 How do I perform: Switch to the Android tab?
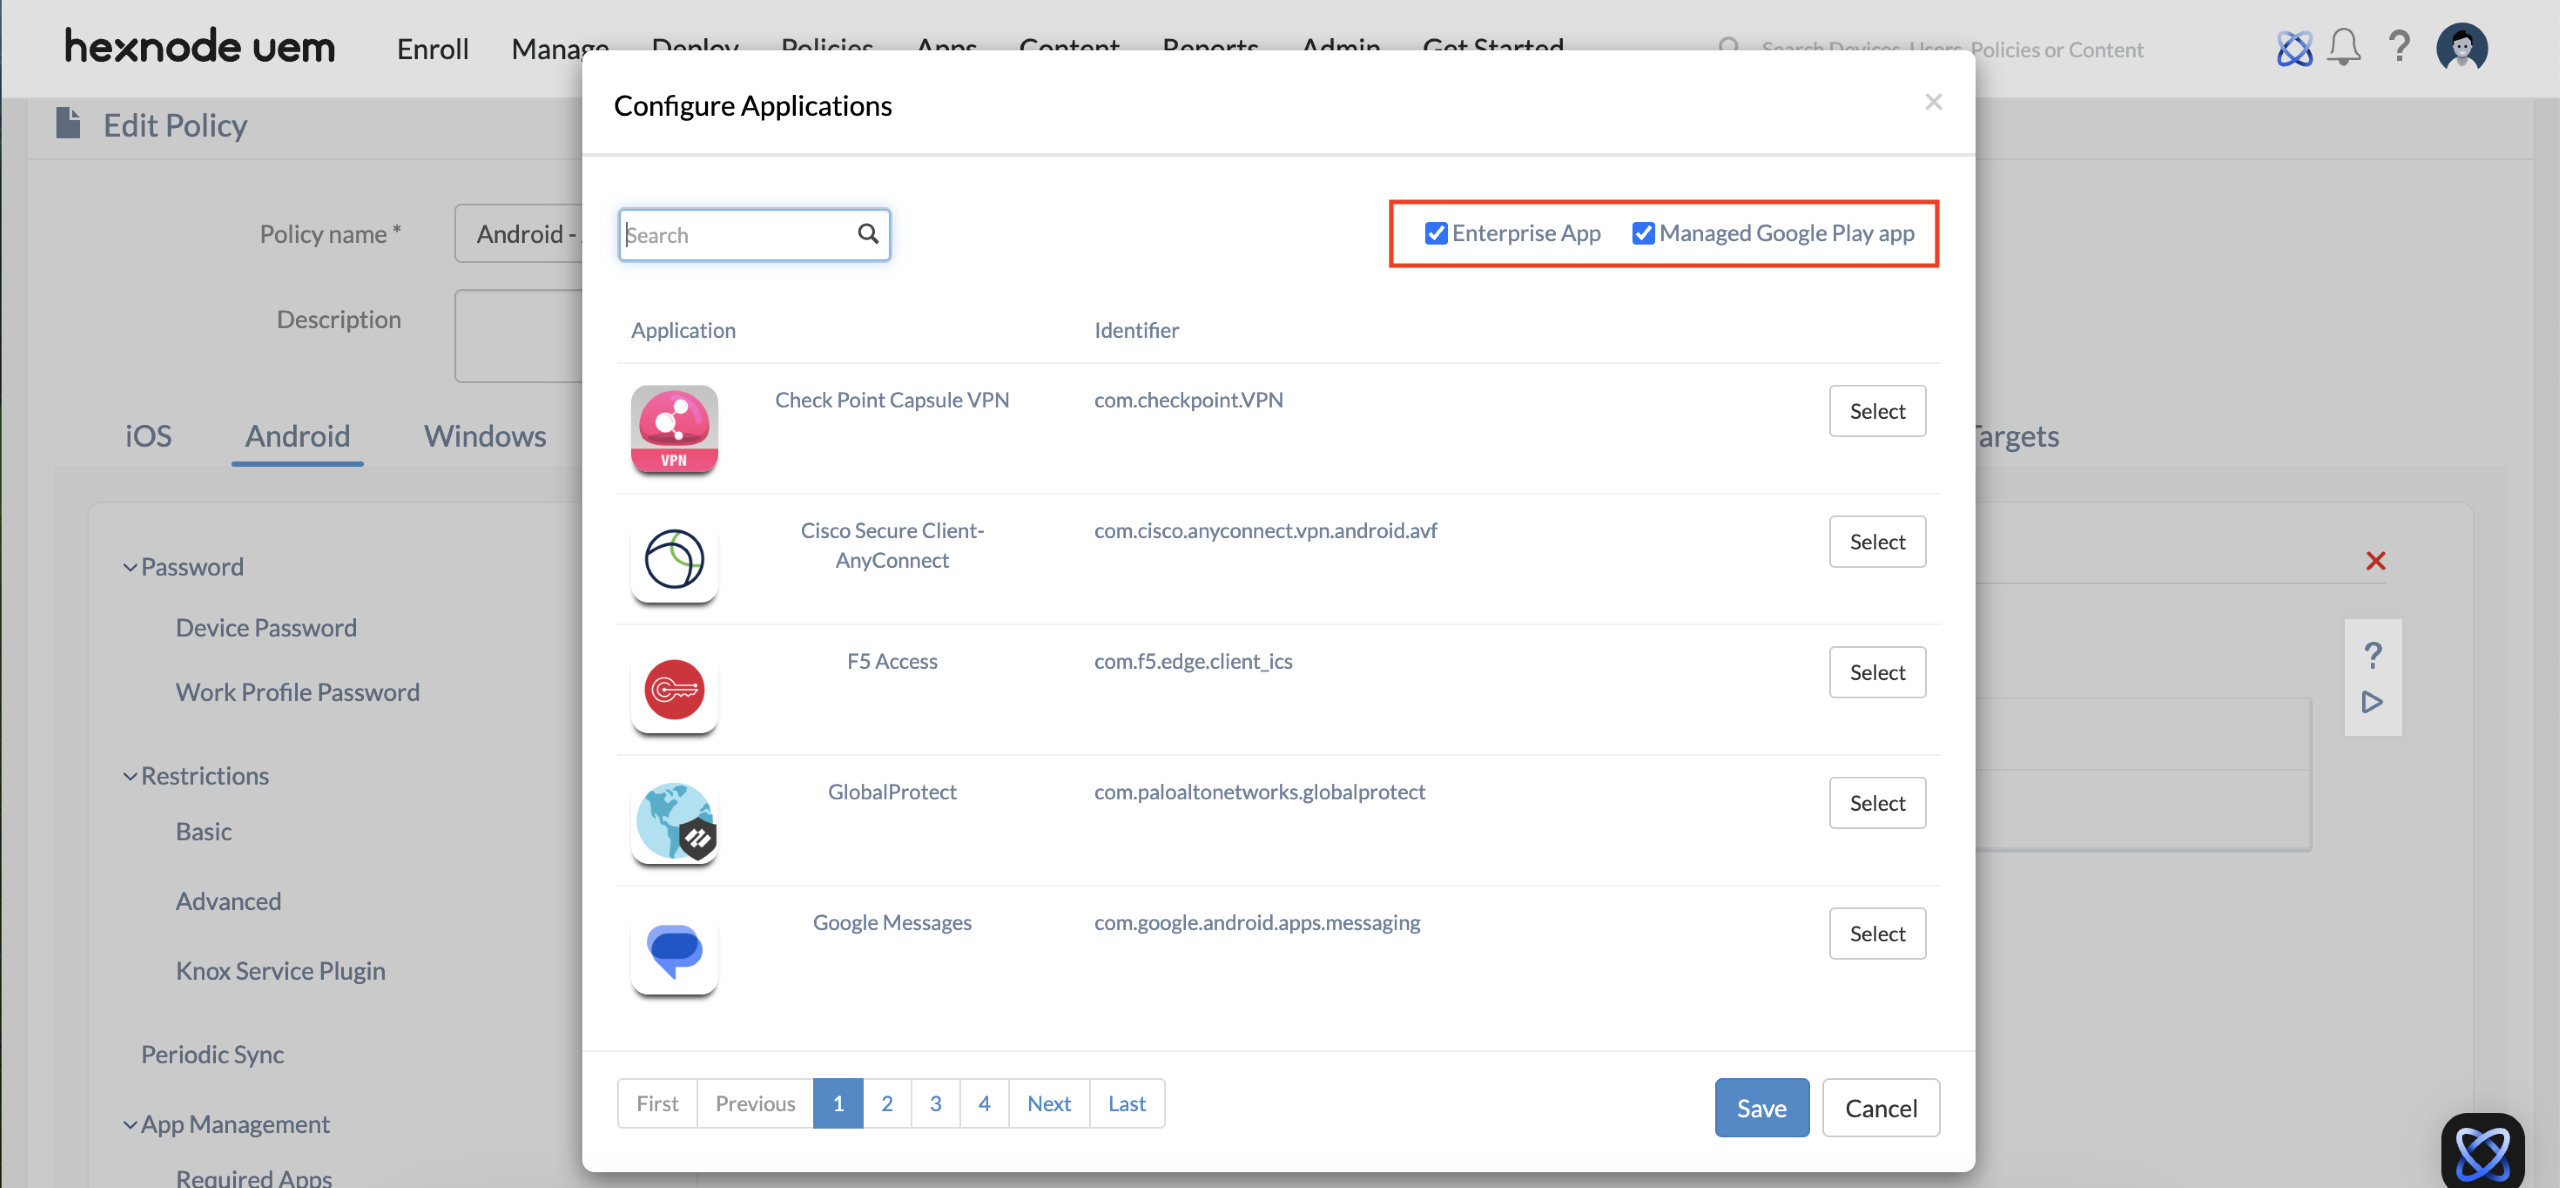(298, 436)
